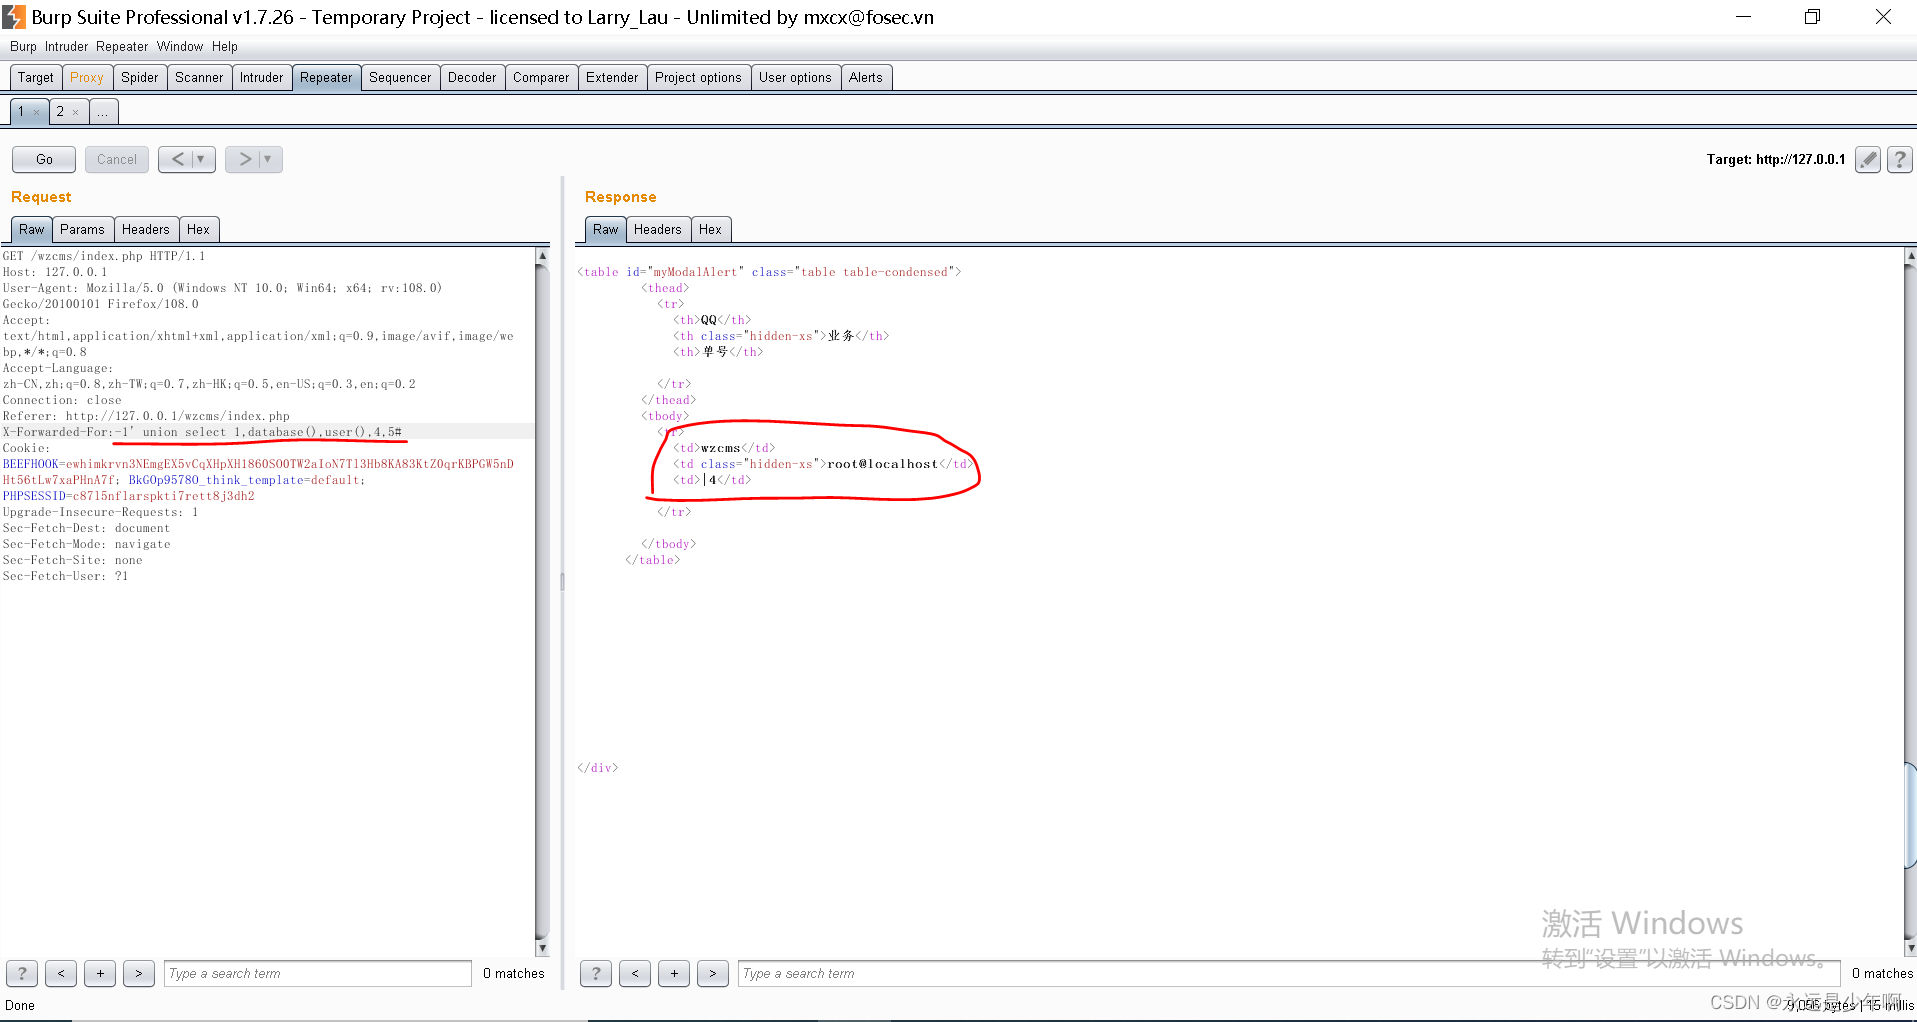1917x1022 pixels.
Task: Open the history forward dropdown arrow
Action: point(268,159)
